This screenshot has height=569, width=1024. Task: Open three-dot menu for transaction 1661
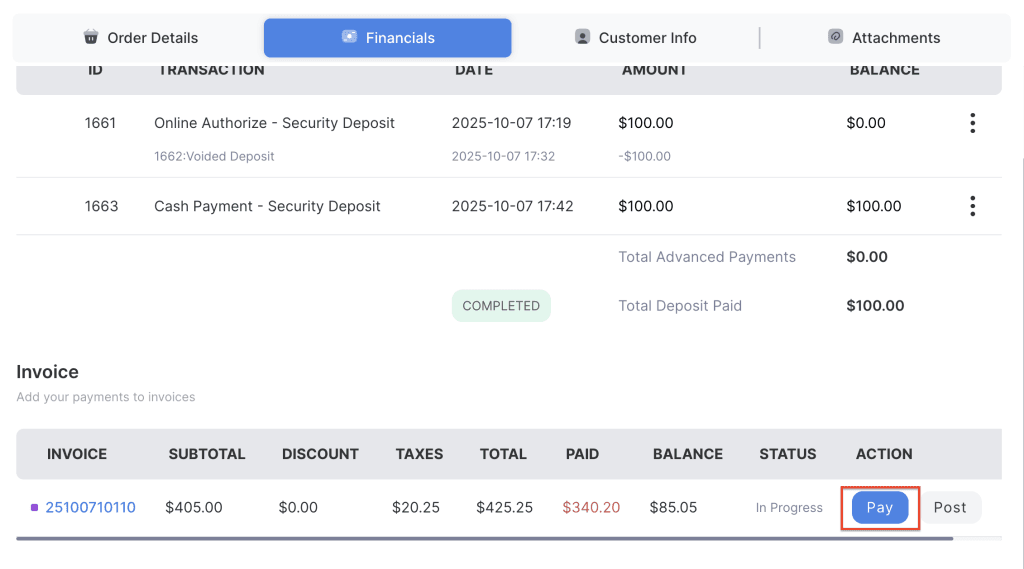(x=972, y=123)
